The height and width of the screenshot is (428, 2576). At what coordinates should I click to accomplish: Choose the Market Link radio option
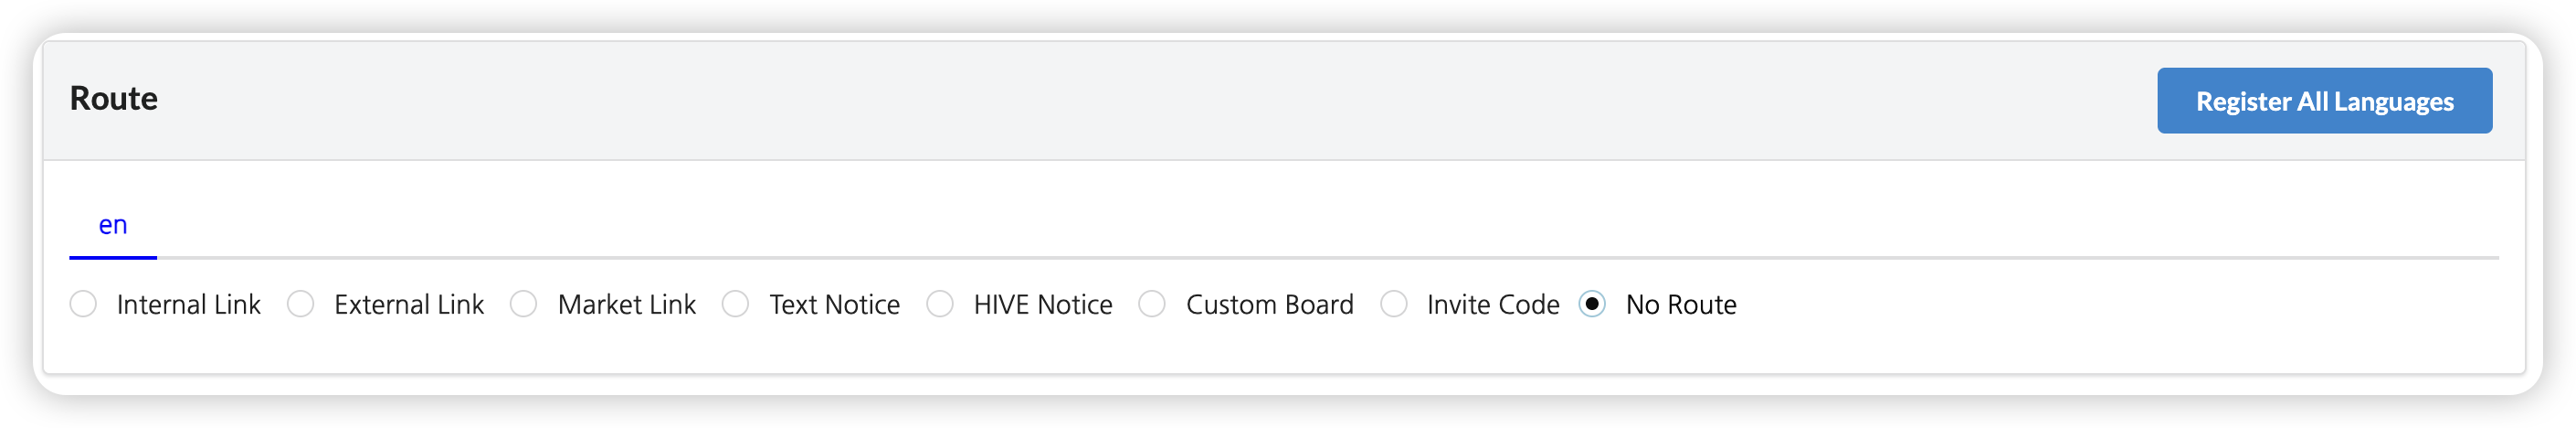pyautogui.click(x=523, y=304)
